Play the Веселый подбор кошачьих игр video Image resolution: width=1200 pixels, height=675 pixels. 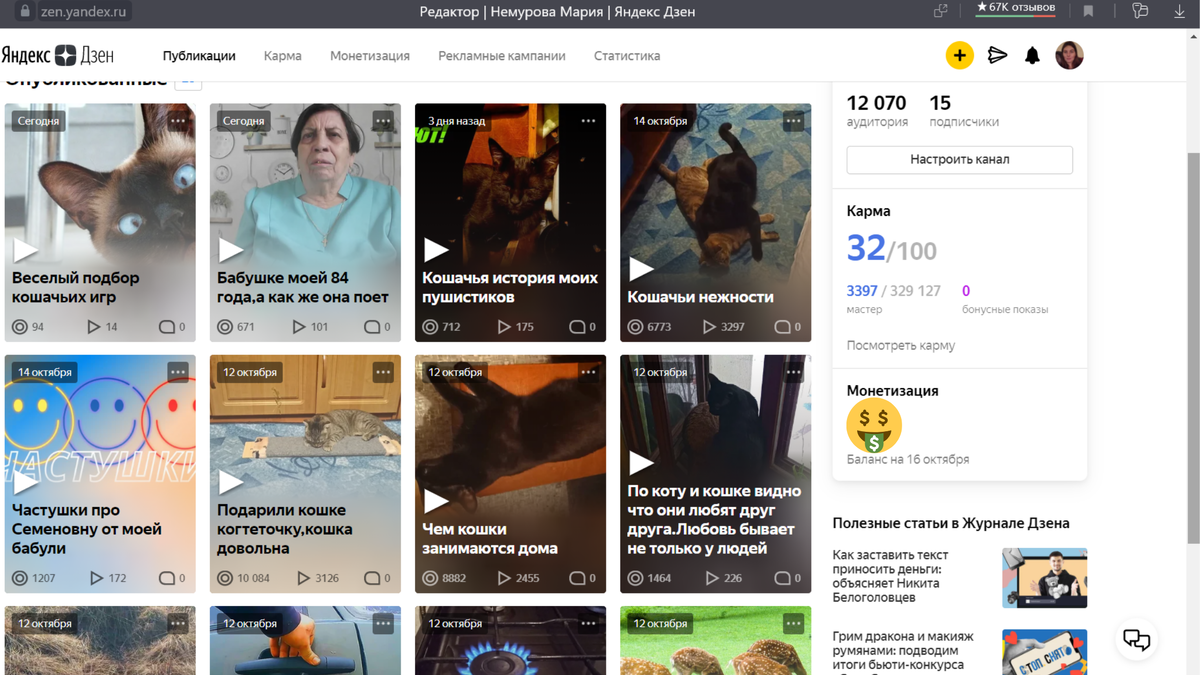(25, 250)
